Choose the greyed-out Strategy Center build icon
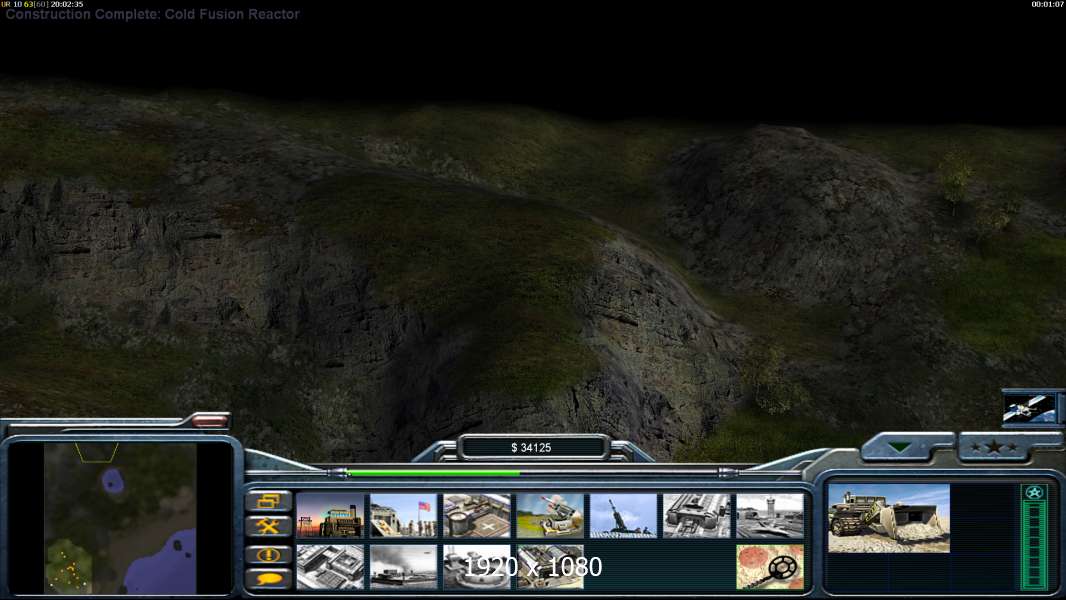1066x600 pixels. pos(330,567)
